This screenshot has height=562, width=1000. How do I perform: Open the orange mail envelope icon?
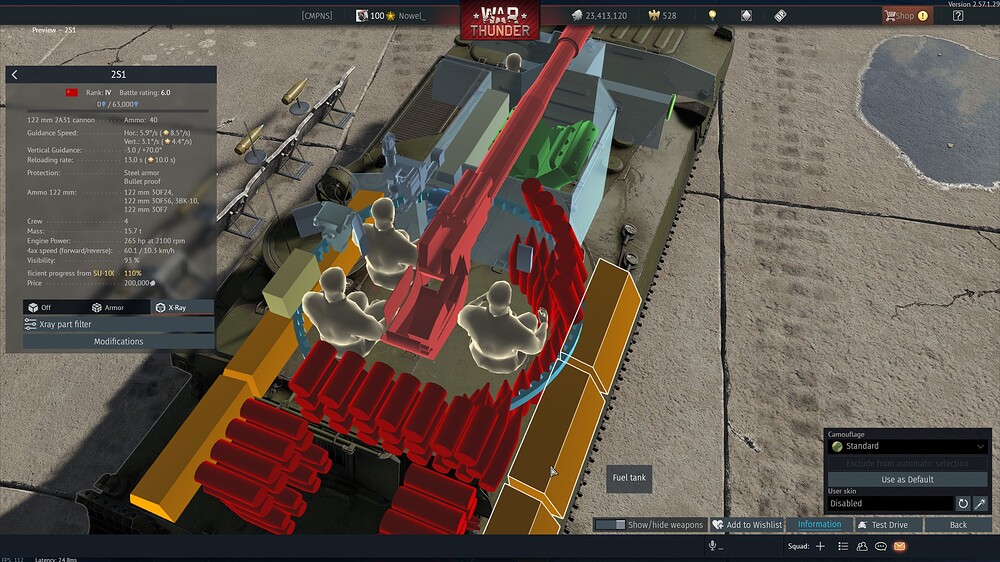[x=899, y=546]
